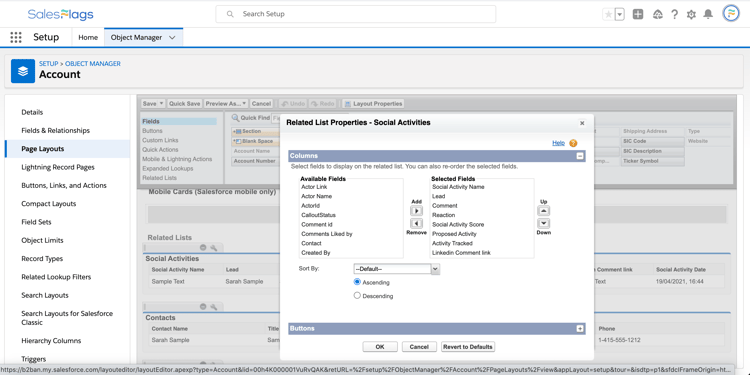
Task: Close the Related List Properties dialog
Action: [582, 123]
